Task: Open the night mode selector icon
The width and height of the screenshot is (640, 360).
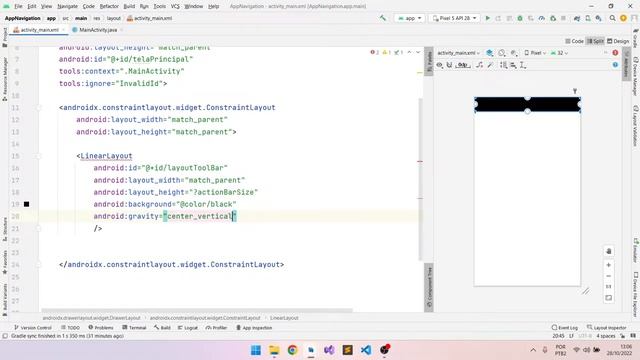Action: click(x=514, y=53)
